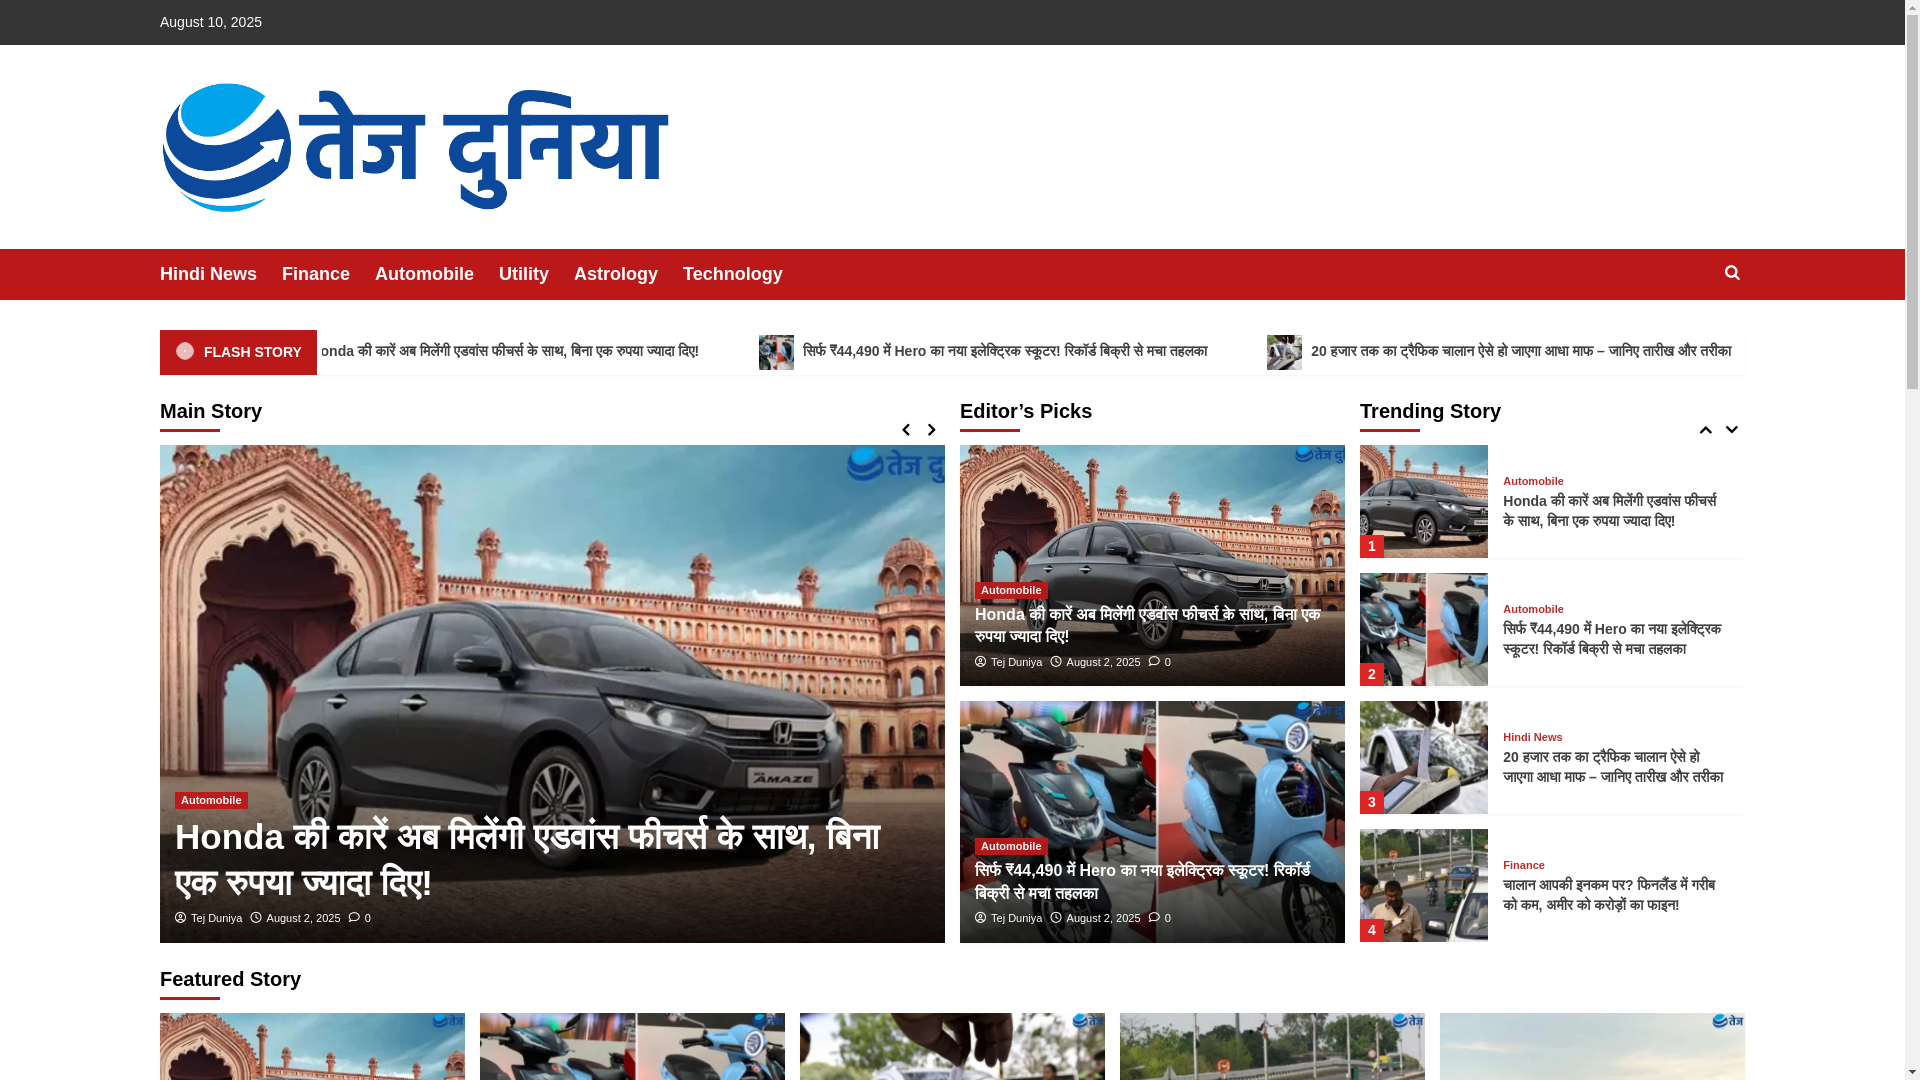Click Automobile tag on Hero Editor's Pick
Screen dimensions: 1920x1080
1011,846
